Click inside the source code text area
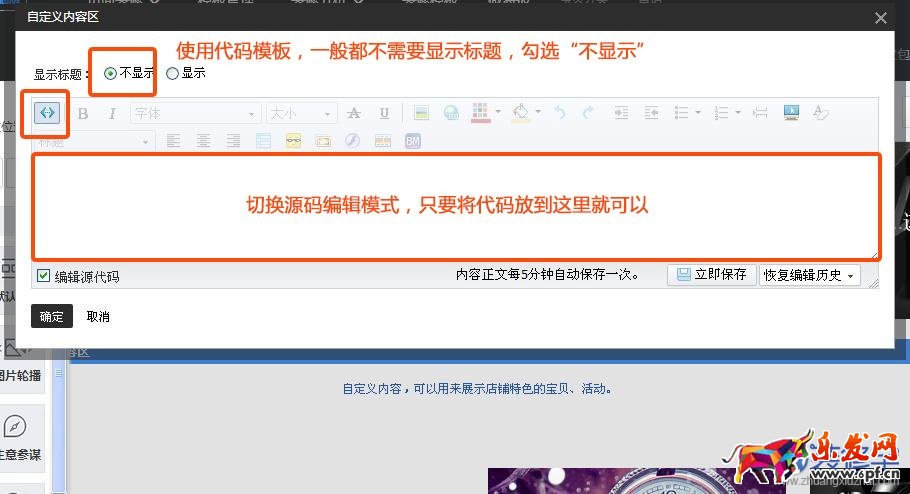910x494 pixels. 457,206
